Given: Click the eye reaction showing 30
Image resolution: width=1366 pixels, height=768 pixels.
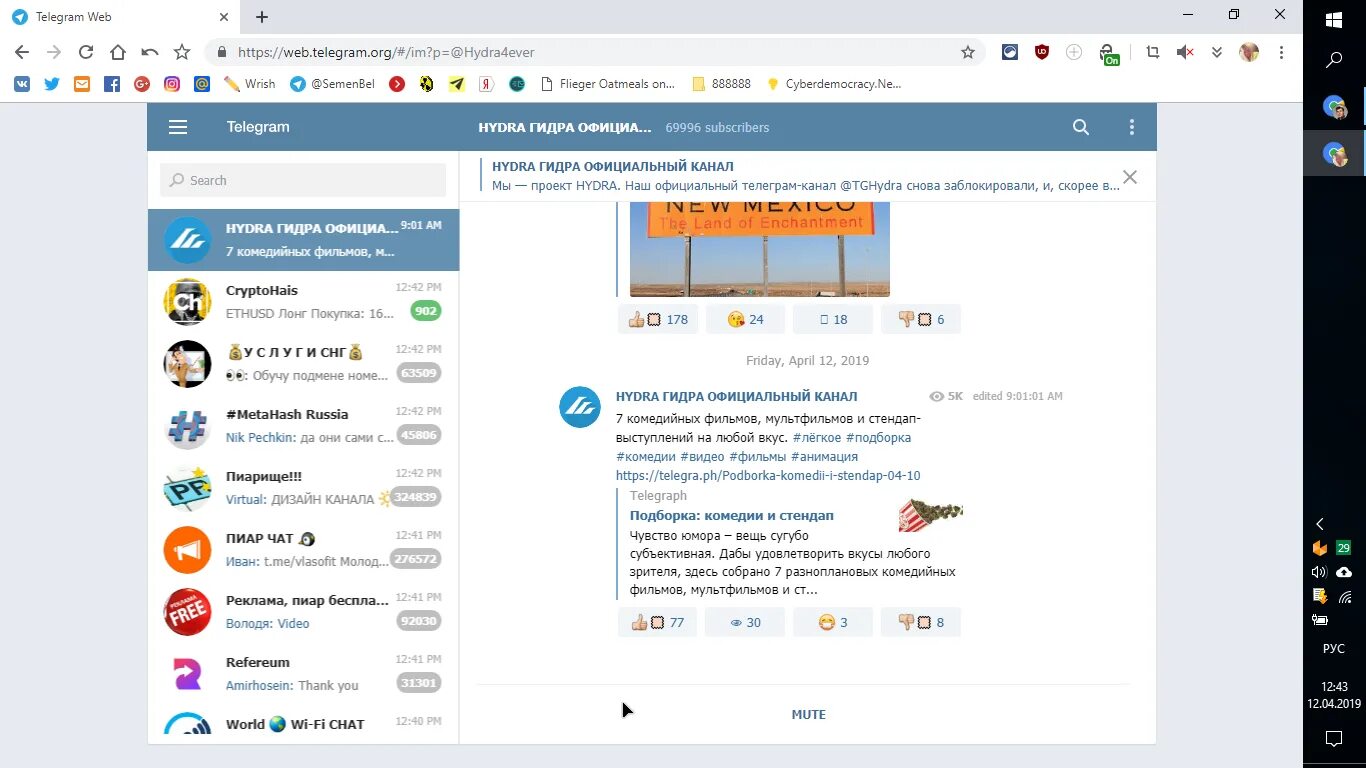Looking at the screenshot, I should 745,622.
